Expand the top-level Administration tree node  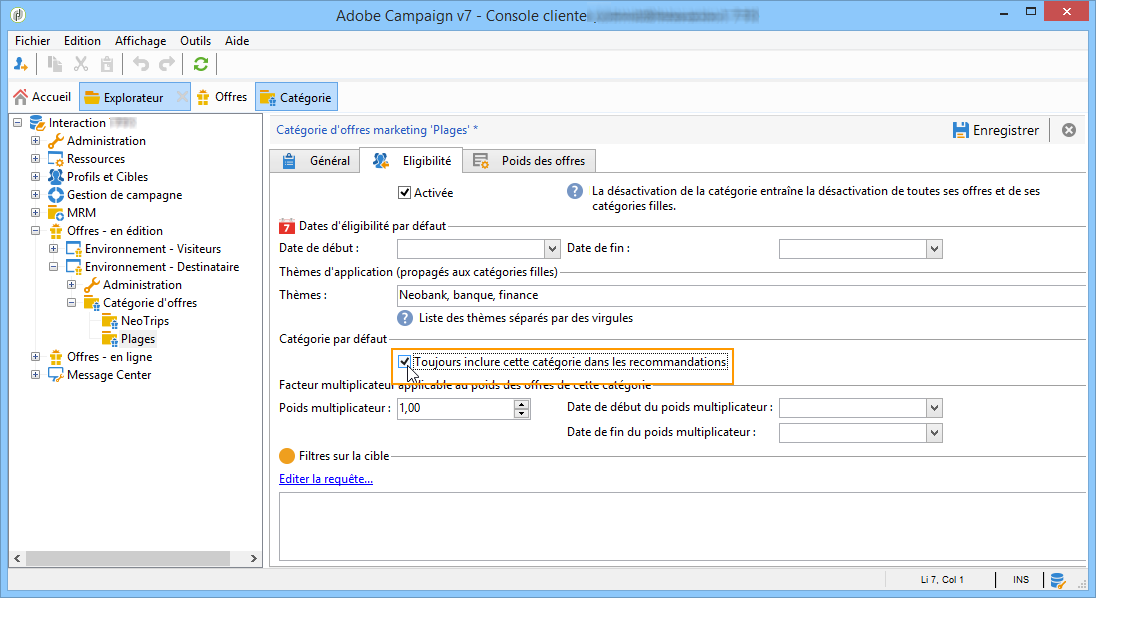click(x=35, y=141)
